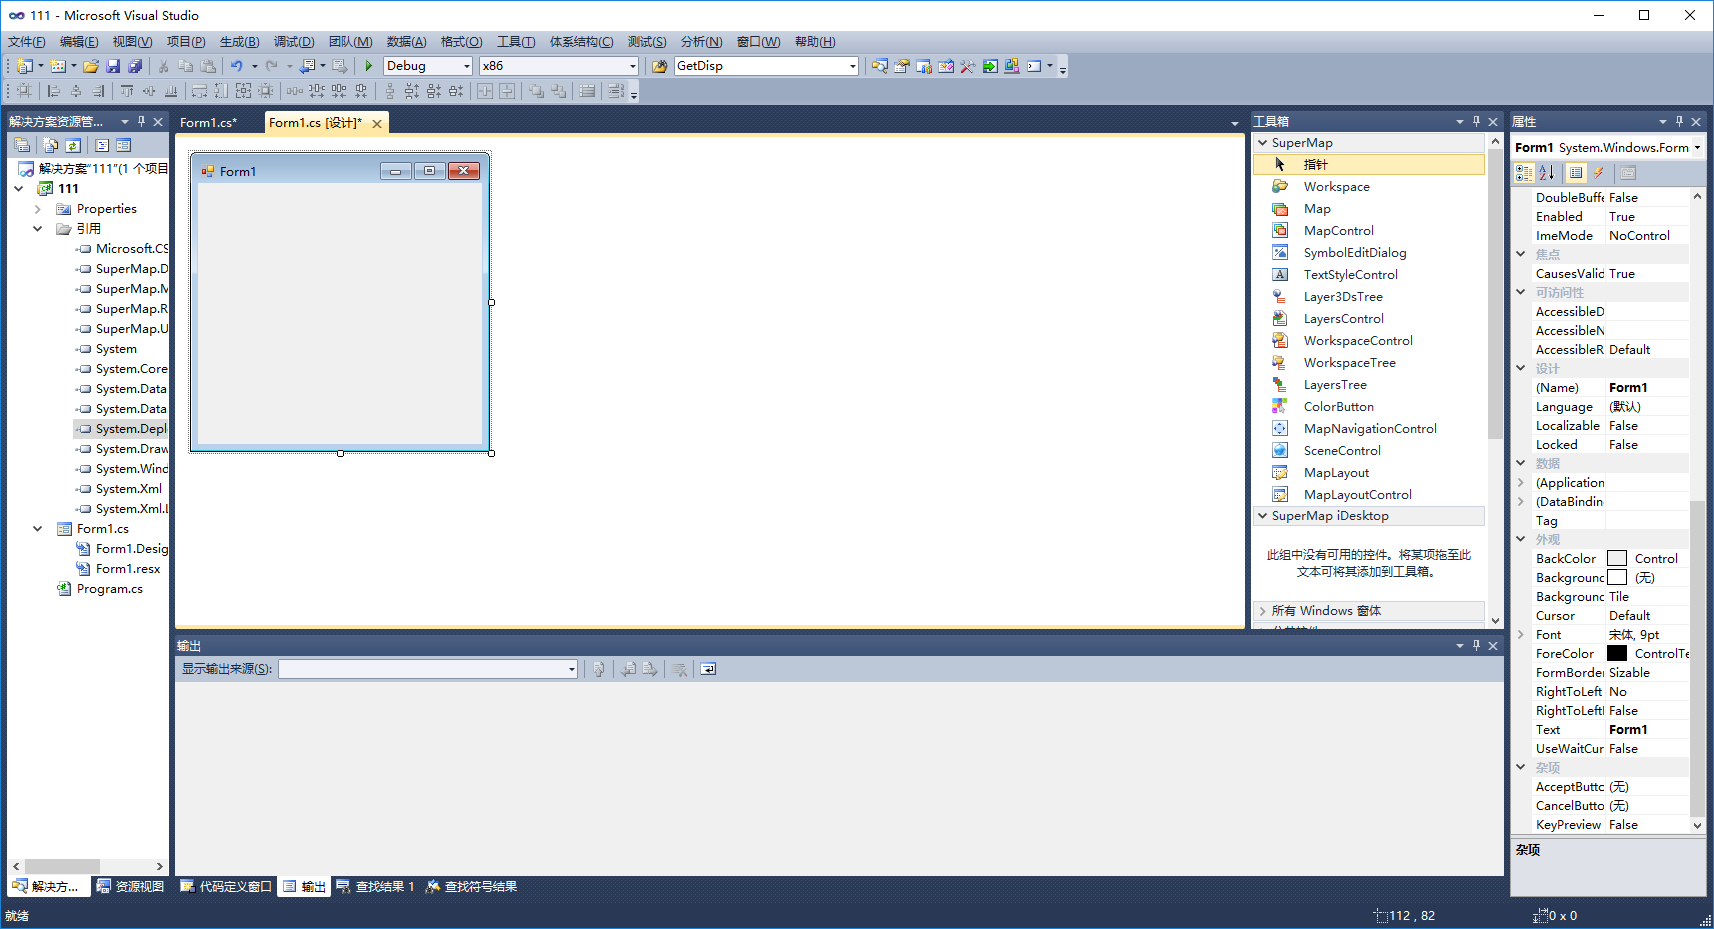
Task: Switch to the 资源视图 tab
Action: coord(130,887)
